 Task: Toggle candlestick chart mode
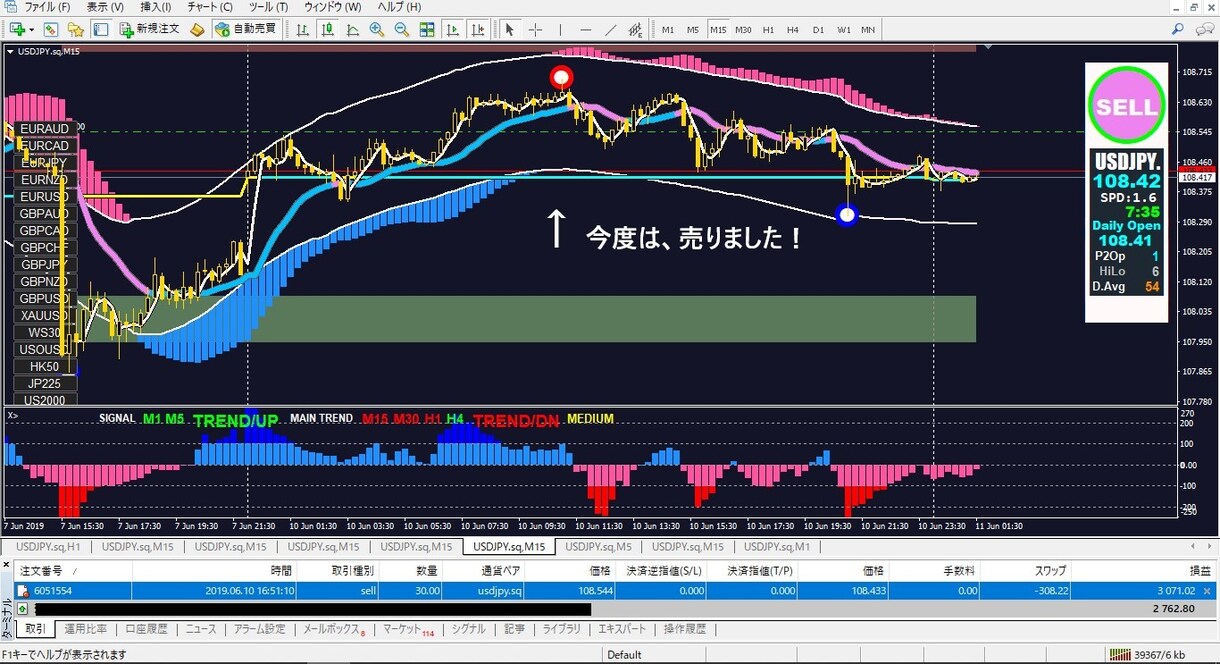pyautogui.click(x=328, y=29)
